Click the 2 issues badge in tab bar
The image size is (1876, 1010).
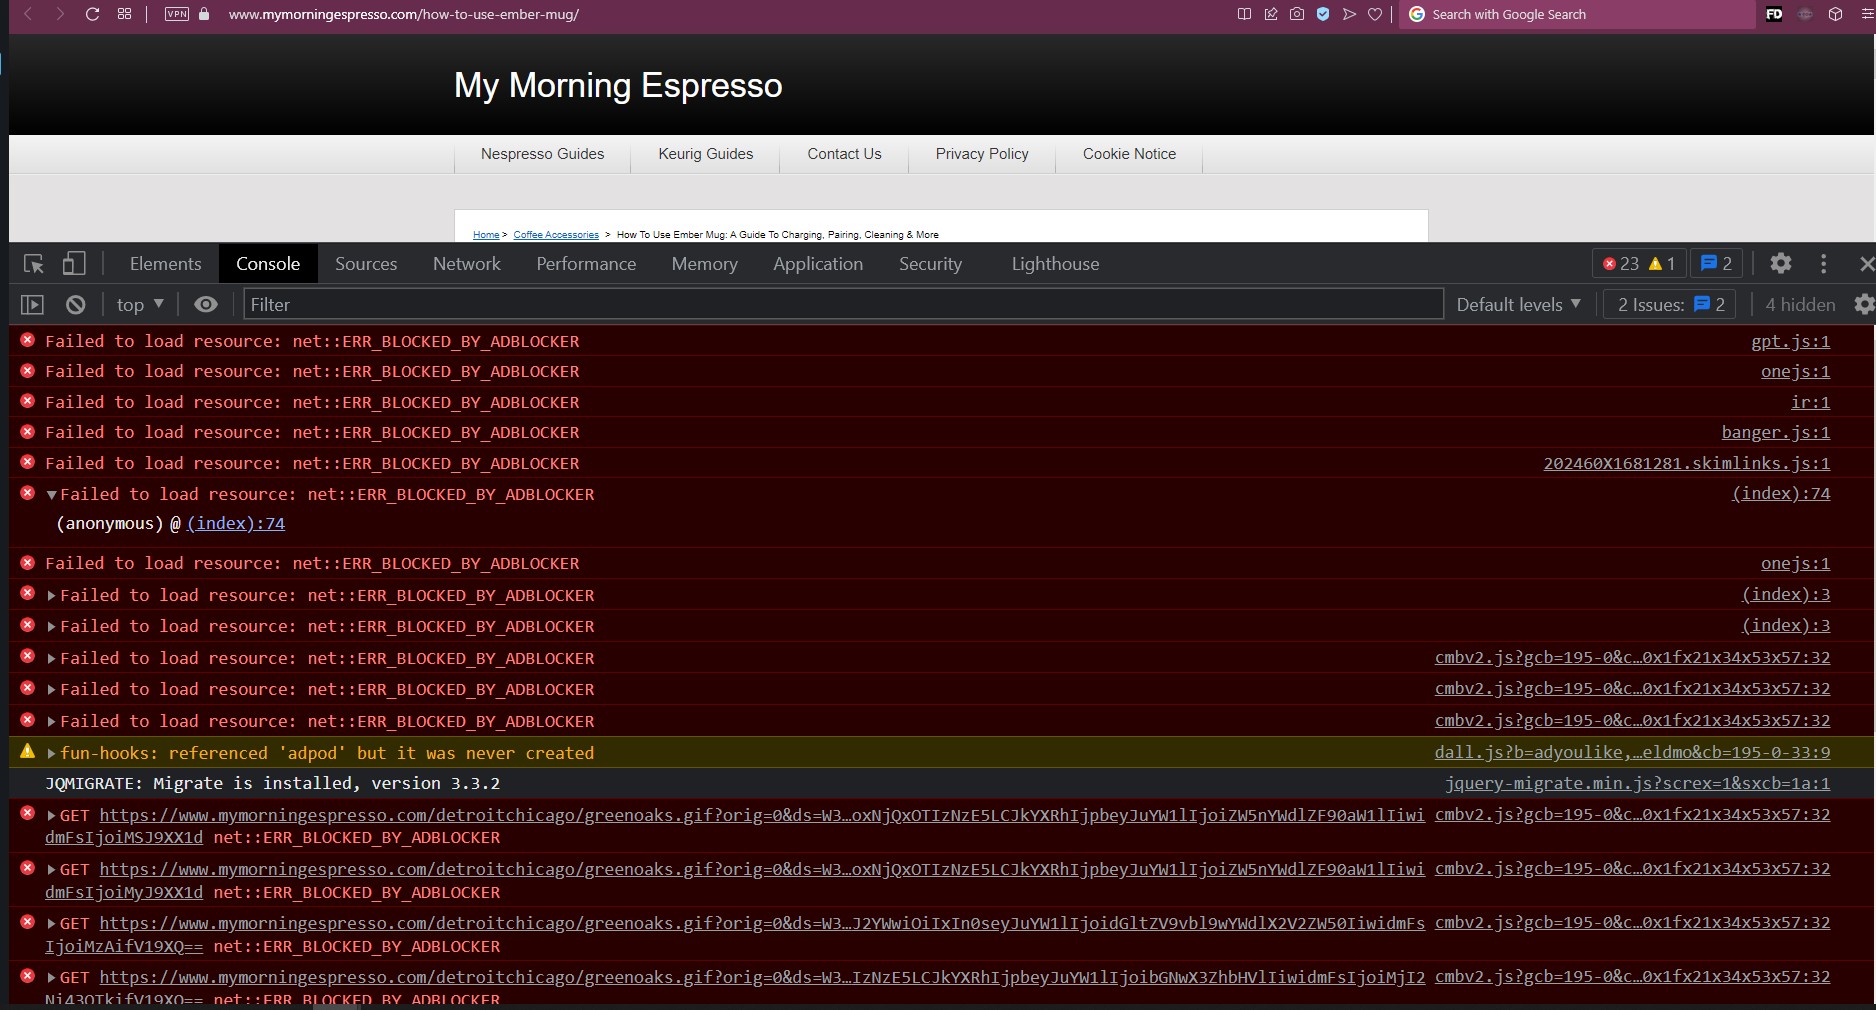point(1716,264)
